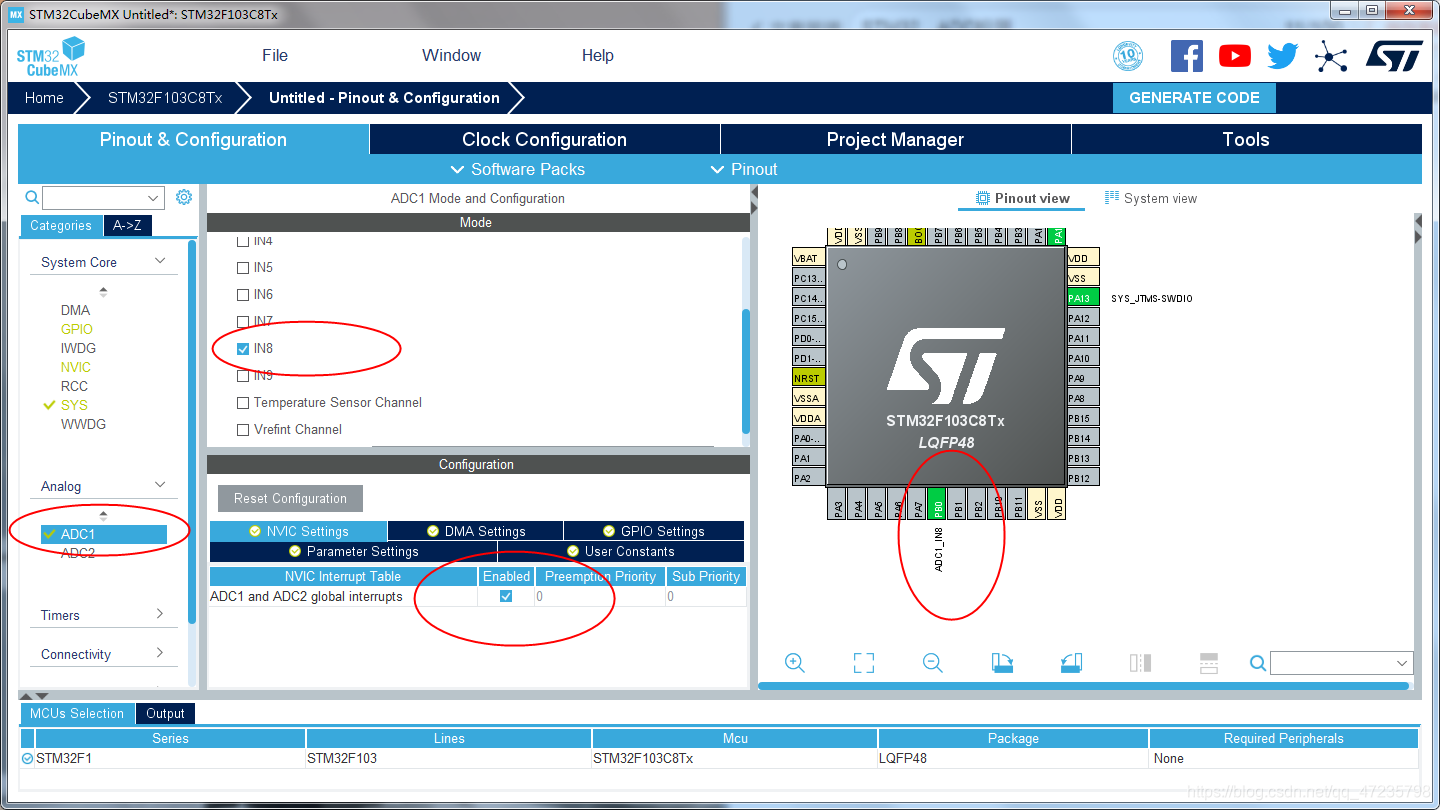Viewport: 1440px width, 810px height.
Task: Open the peripheral search combo box
Action: 103,198
